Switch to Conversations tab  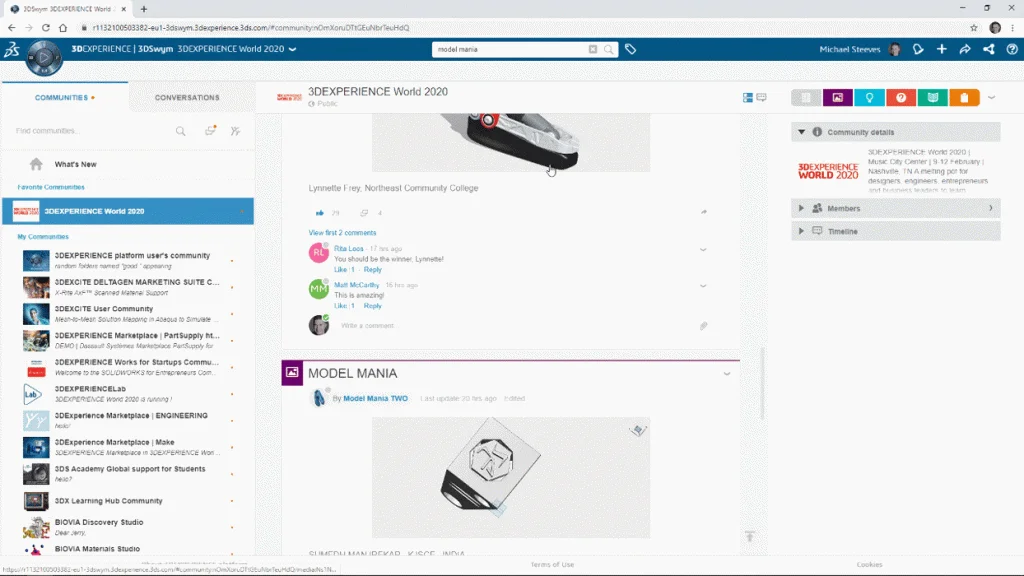coord(187,97)
